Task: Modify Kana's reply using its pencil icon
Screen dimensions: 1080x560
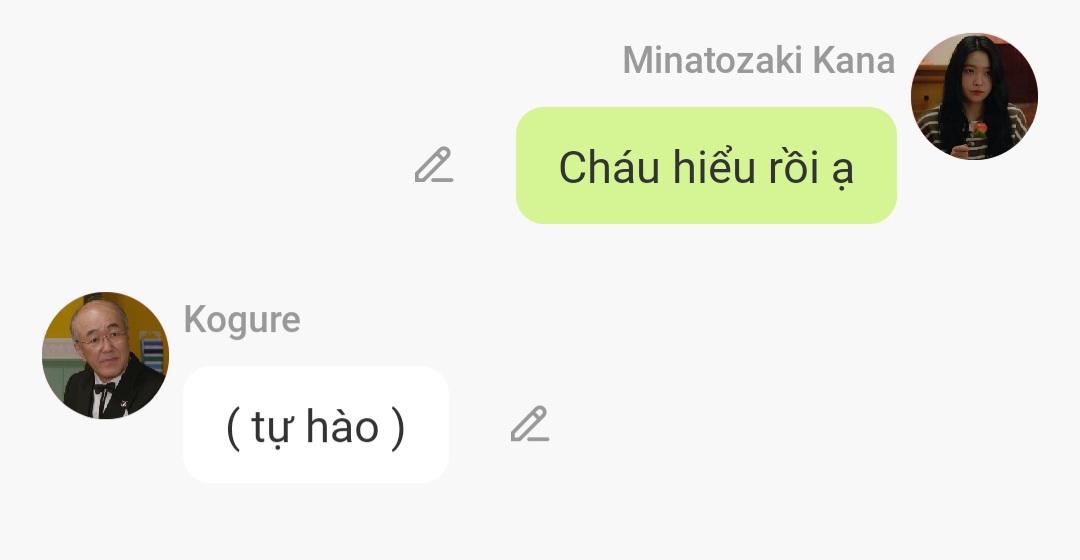Action: tap(434, 165)
